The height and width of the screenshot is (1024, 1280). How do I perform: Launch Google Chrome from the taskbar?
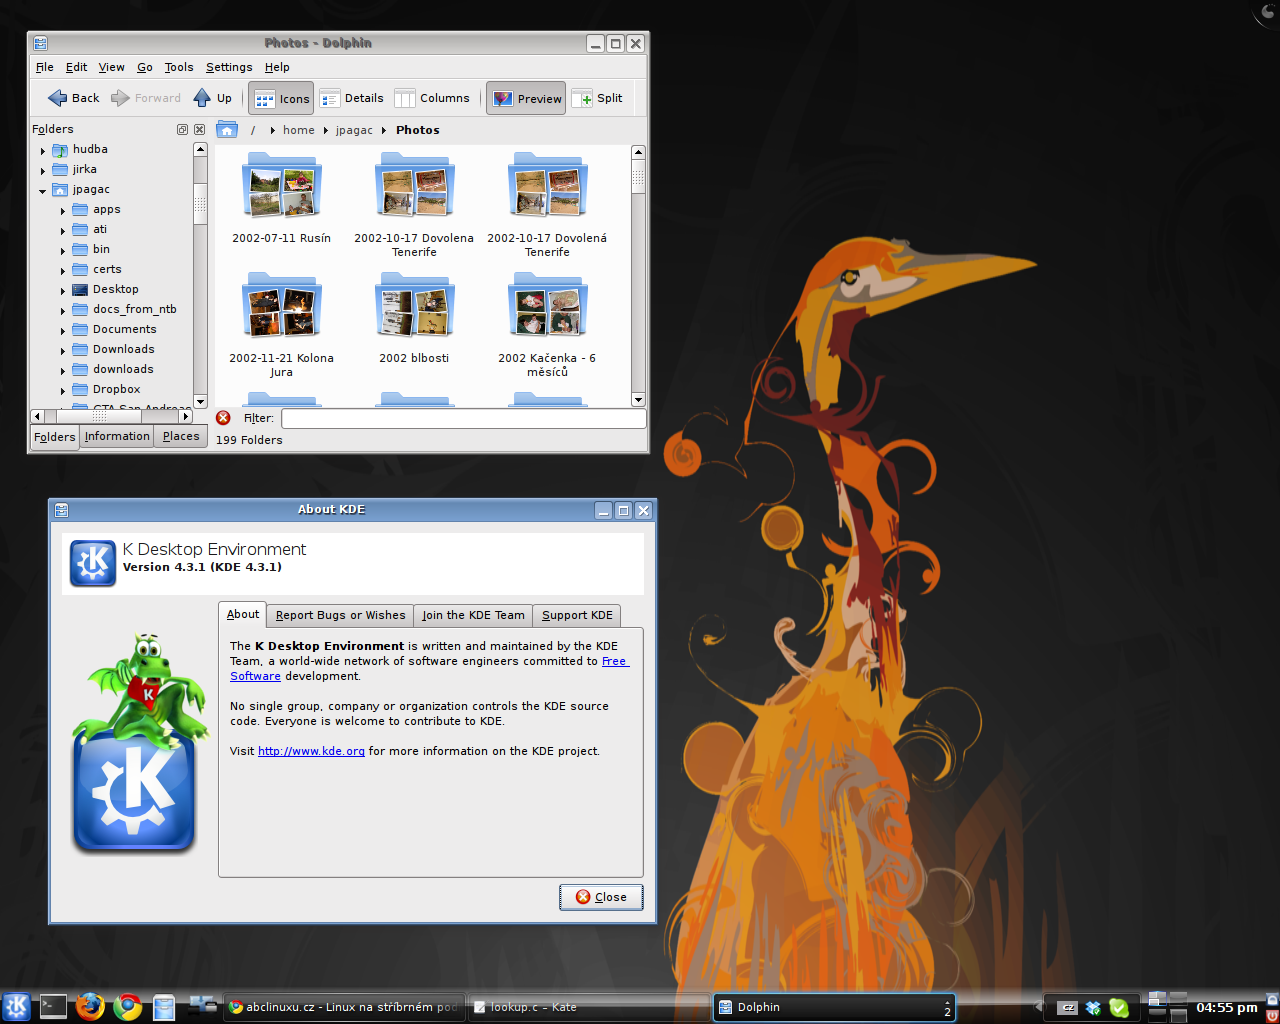coord(127,1006)
